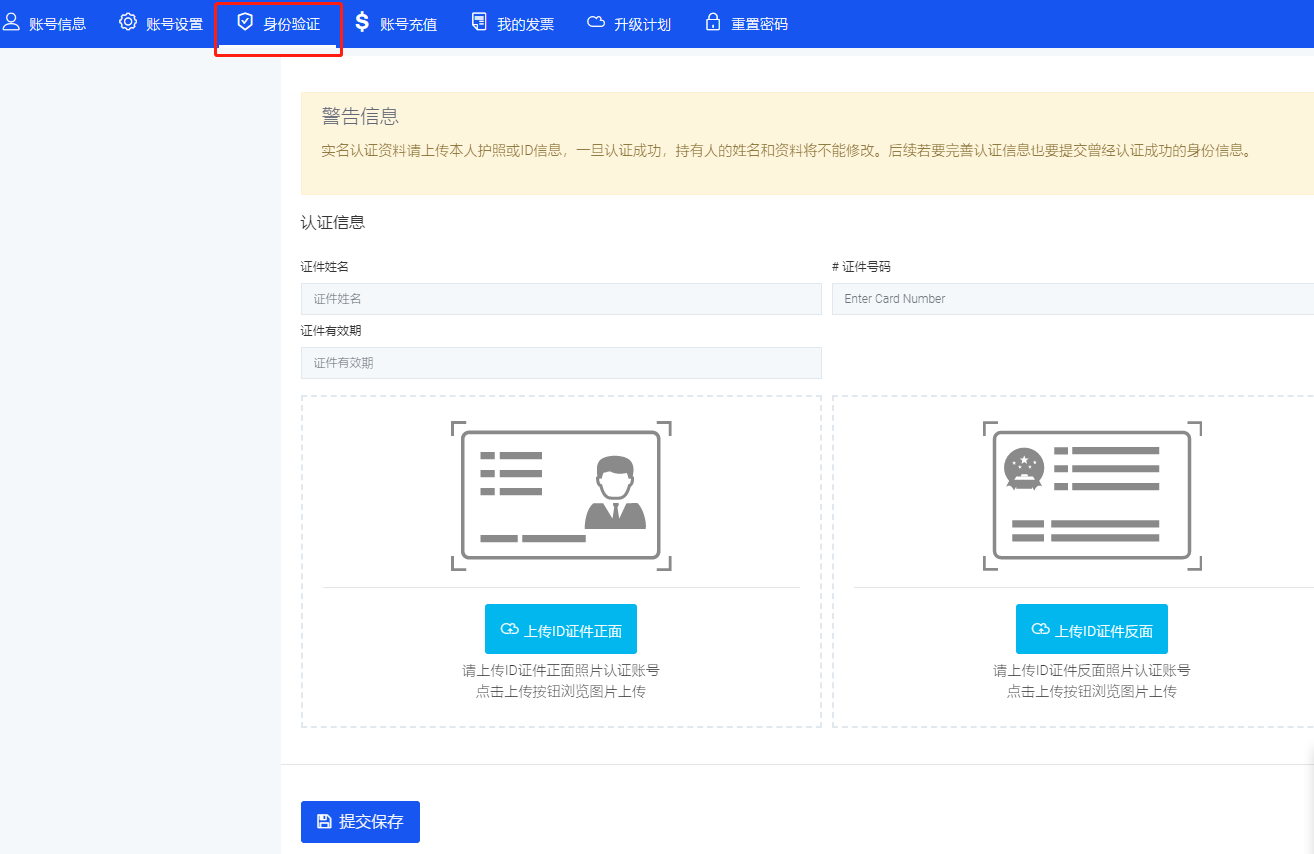This screenshot has height=854, width=1314.
Task: Click the shield icon beside 身份验证
Action: pos(245,22)
